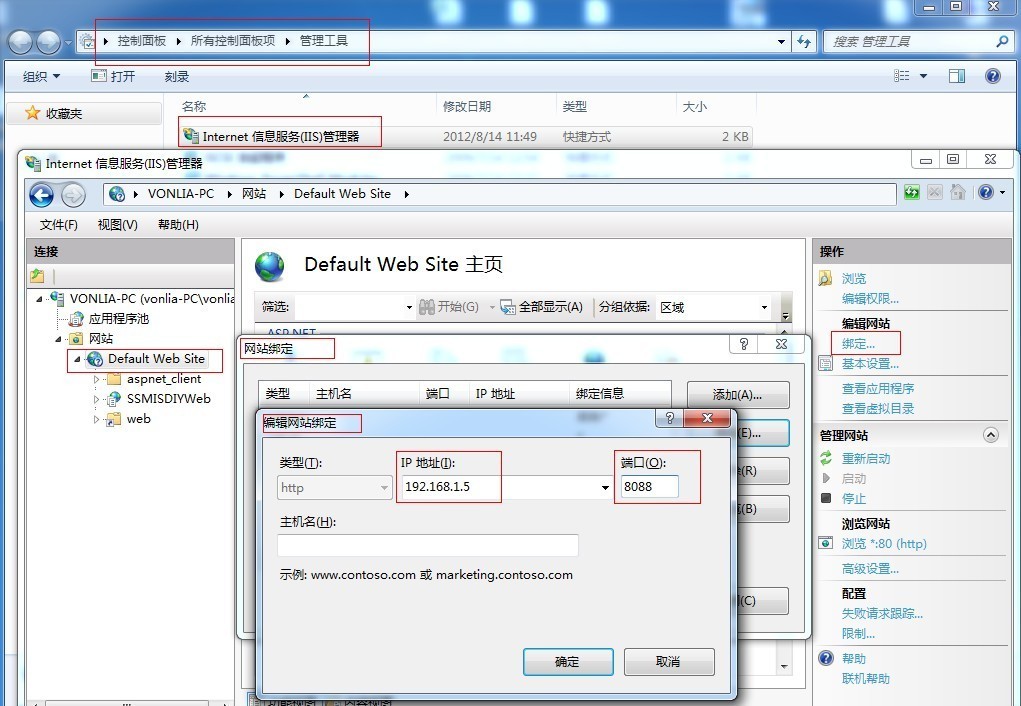Screen dimensions: 1021x706
Task: Click the Explorer address bar refresh icon
Action: tap(804, 41)
